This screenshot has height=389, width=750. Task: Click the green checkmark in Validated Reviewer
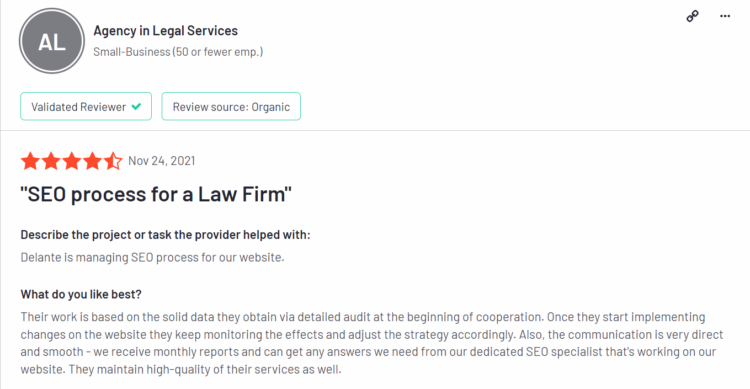(x=136, y=106)
